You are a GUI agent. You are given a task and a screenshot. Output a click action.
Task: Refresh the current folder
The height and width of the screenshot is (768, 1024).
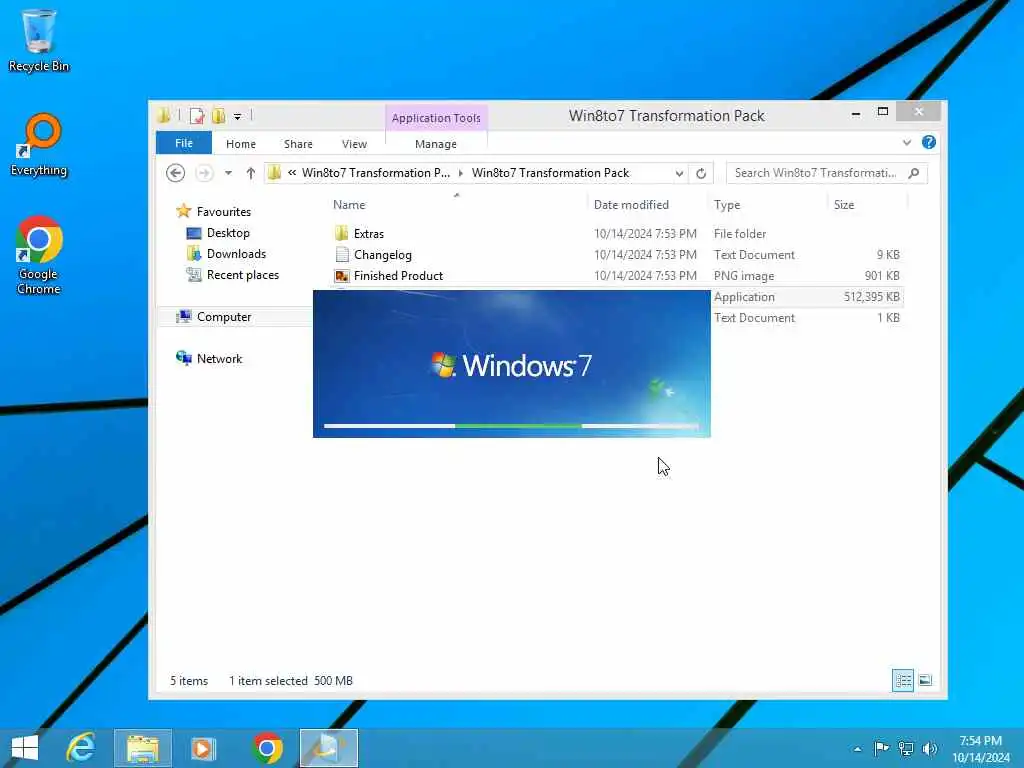tap(701, 174)
